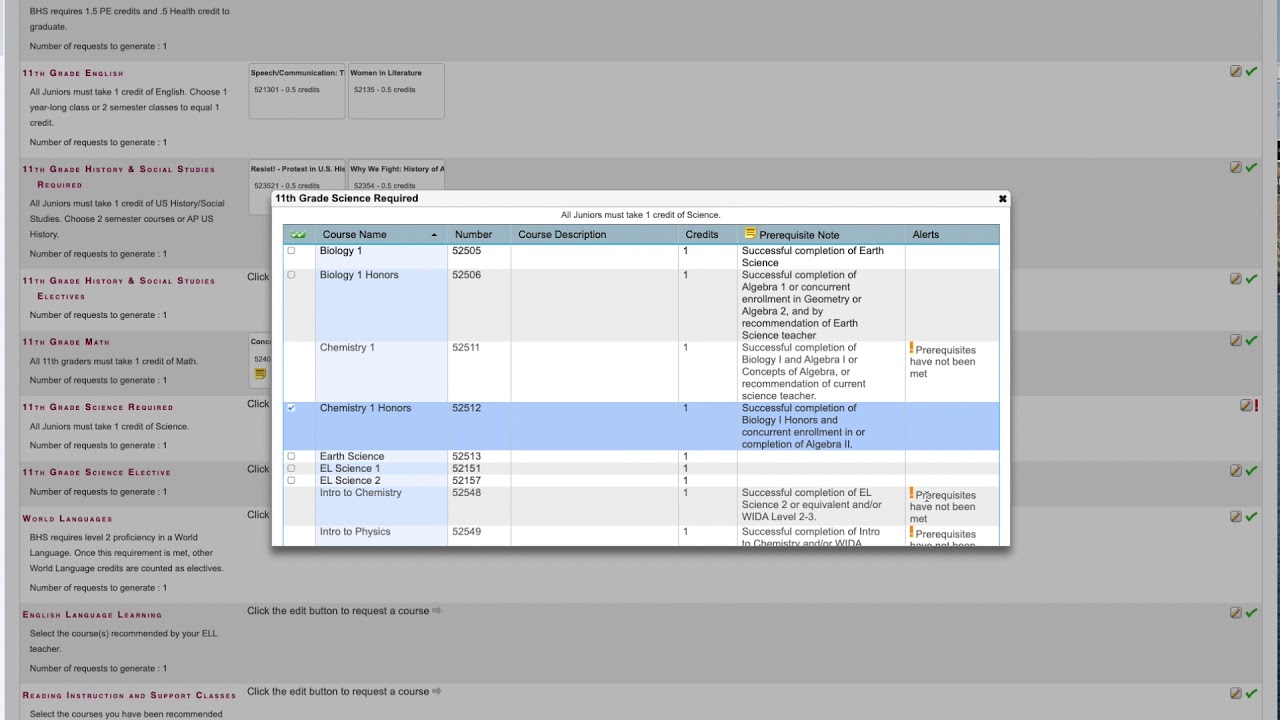This screenshot has height=720, width=1280.
Task: Click the alert icon in the Intro to Chemistry row
Action: click(x=911, y=493)
